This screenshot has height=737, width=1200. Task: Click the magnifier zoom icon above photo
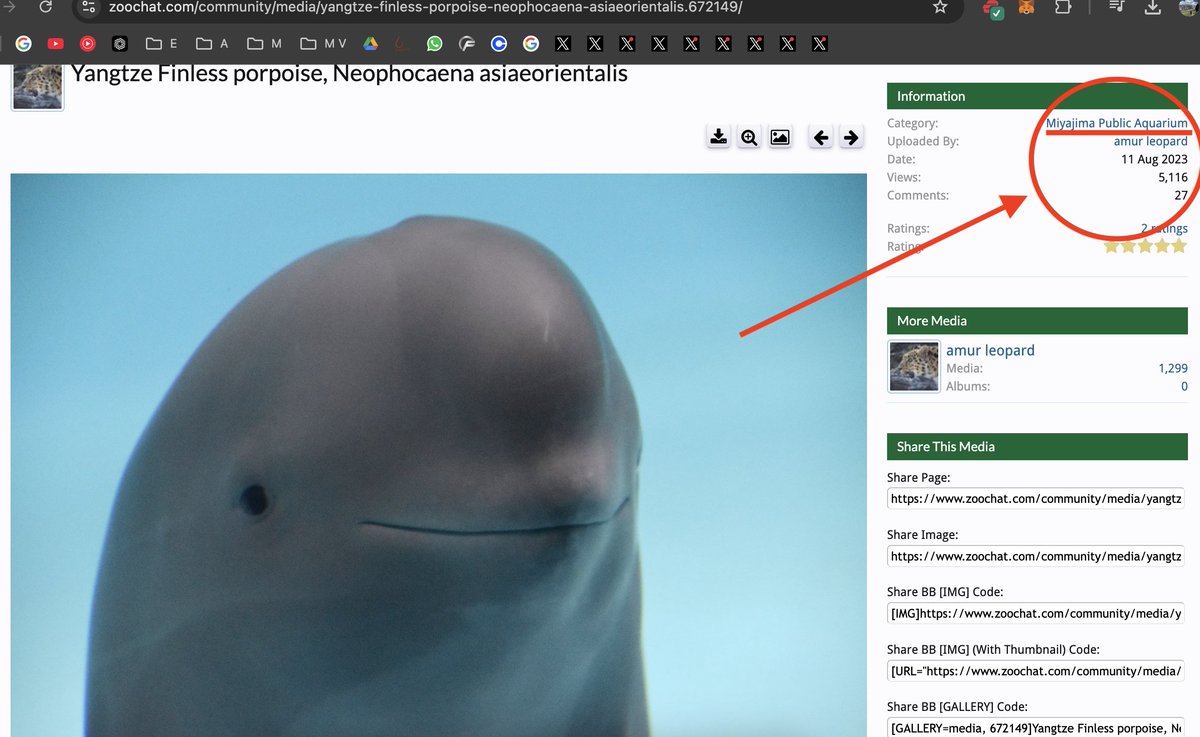click(749, 137)
